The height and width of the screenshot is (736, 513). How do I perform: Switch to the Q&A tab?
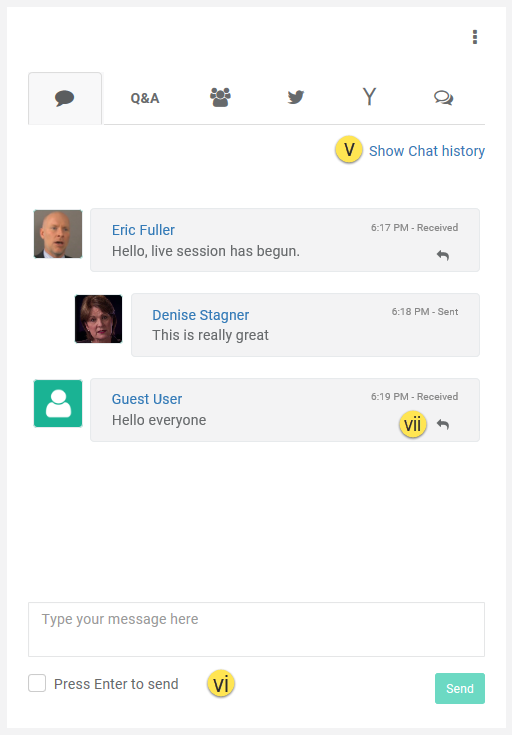(145, 99)
